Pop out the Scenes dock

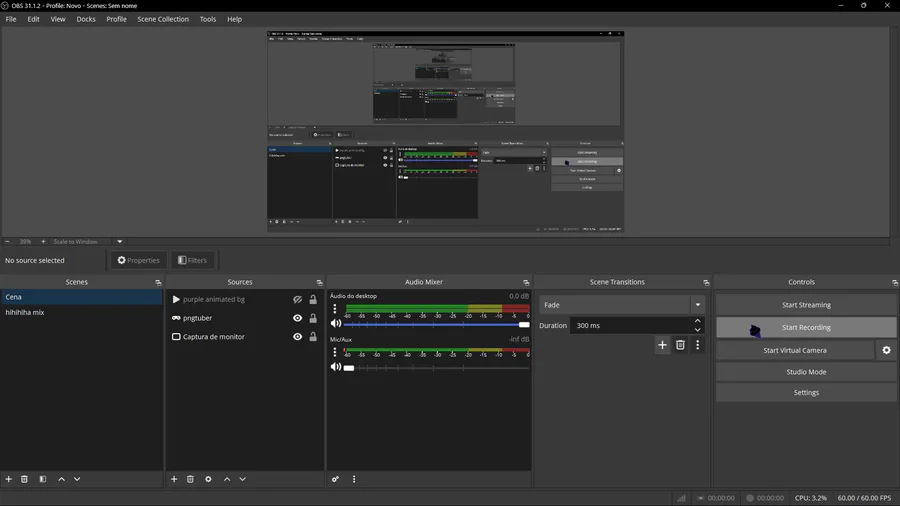coord(158,283)
